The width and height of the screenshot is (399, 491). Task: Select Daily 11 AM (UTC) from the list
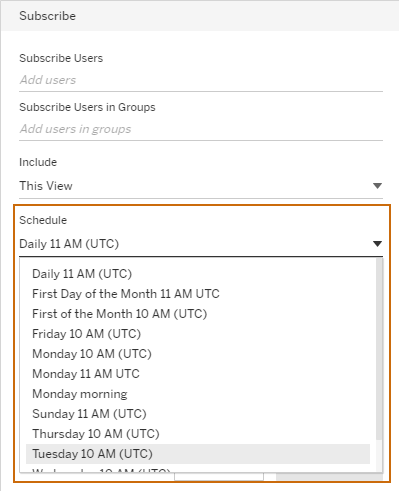[198, 274]
